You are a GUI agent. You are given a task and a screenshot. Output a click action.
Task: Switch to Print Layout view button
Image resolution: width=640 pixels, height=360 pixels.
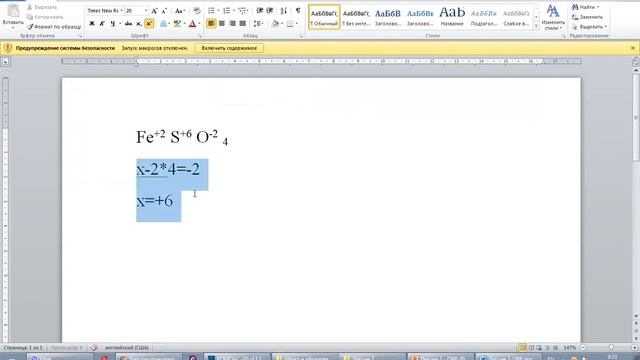[x=522, y=348]
